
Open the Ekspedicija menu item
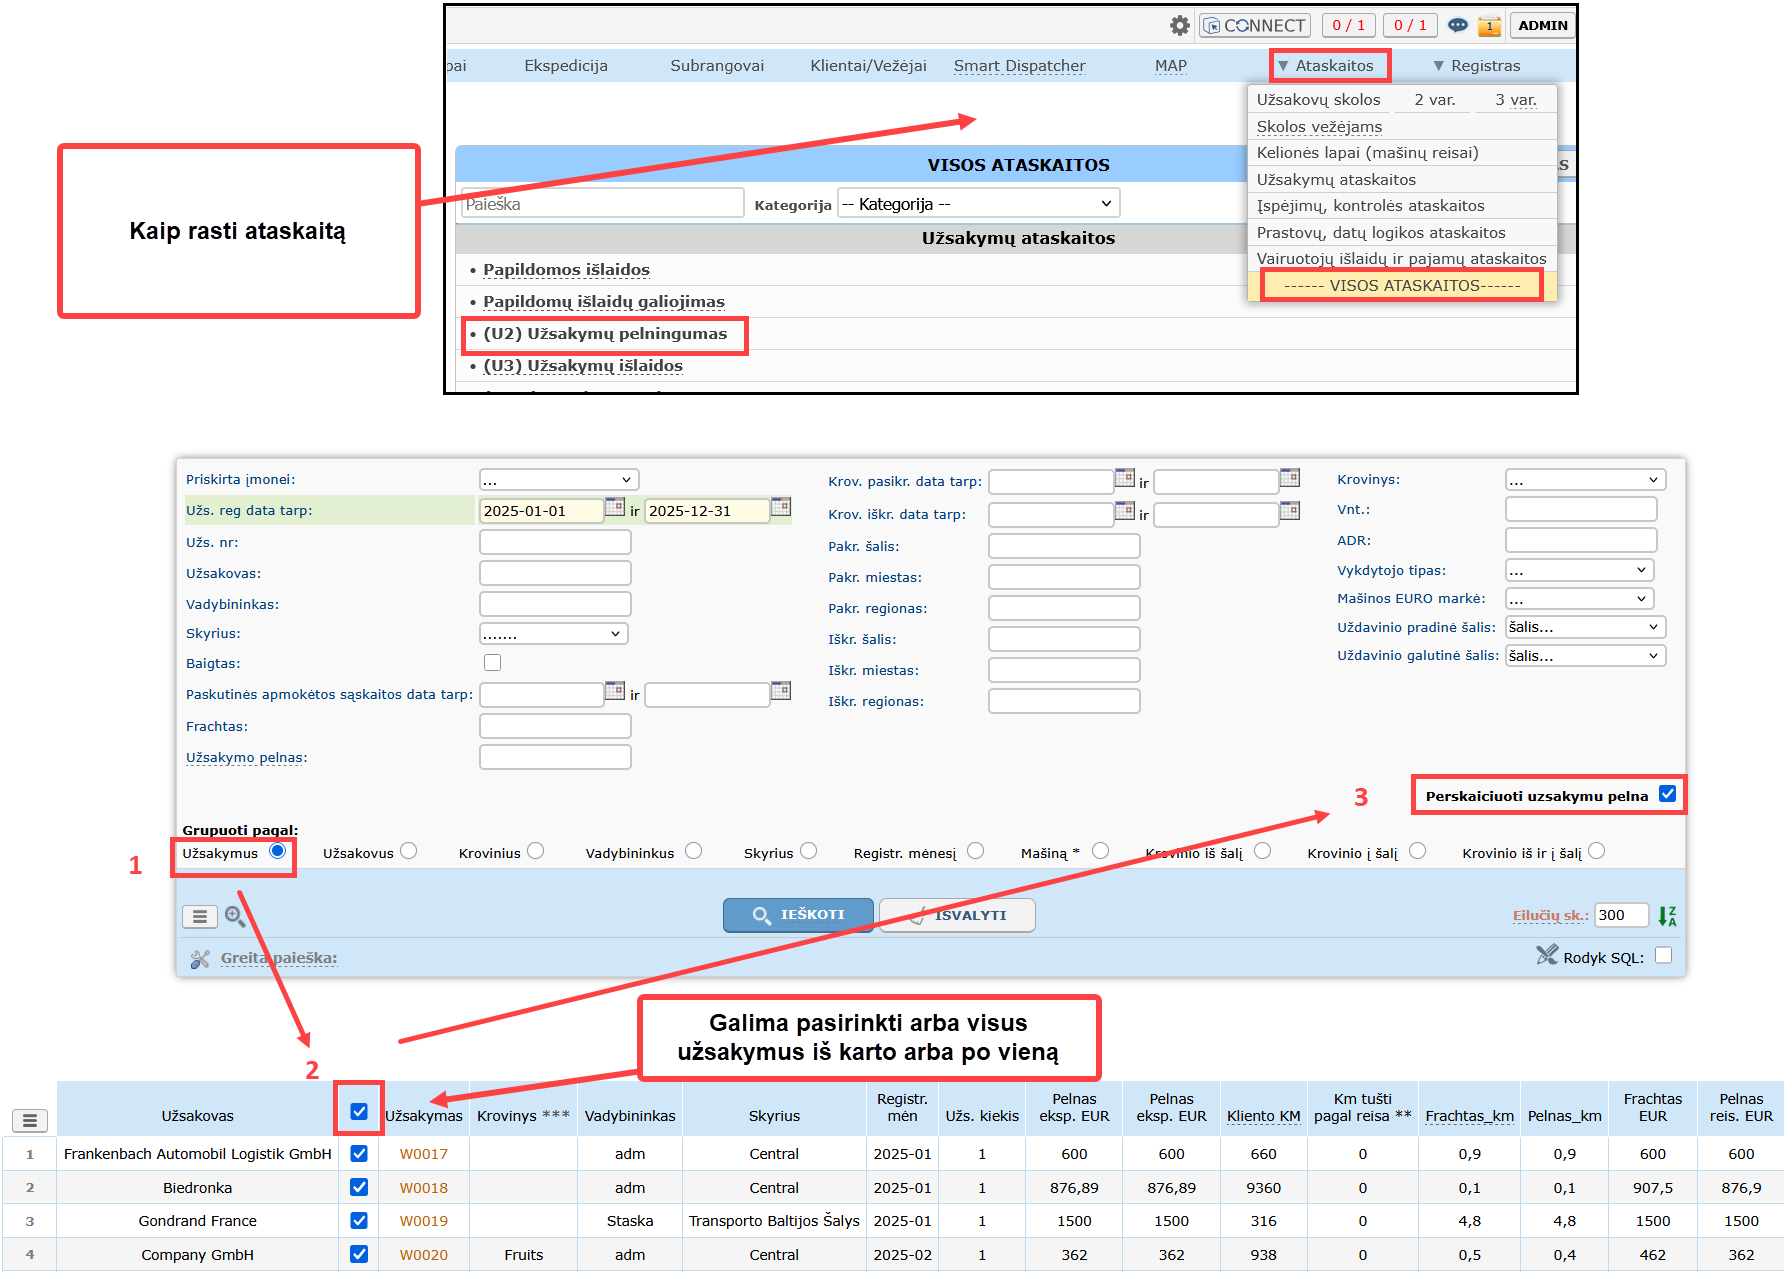566,66
